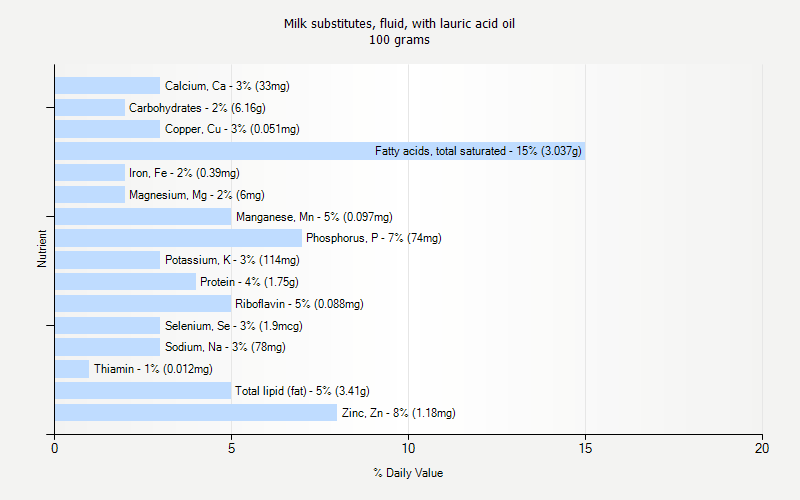Image resolution: width=800 pixels, height=500 pixels.
Task: Click the Sodium, Na bar
Action: (x=107, y=347)
